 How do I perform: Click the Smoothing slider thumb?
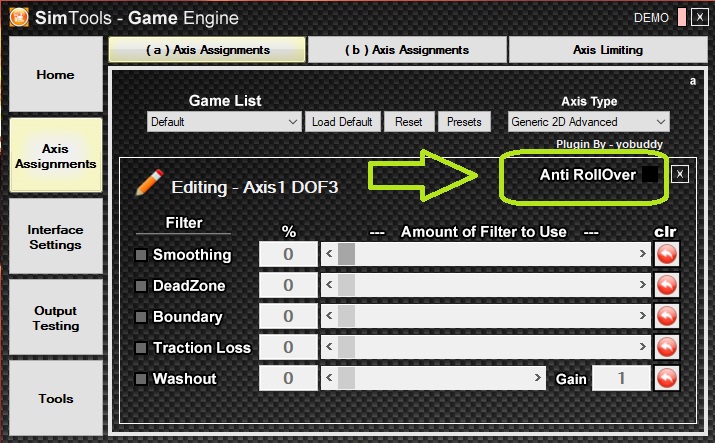tap(346, 254)
